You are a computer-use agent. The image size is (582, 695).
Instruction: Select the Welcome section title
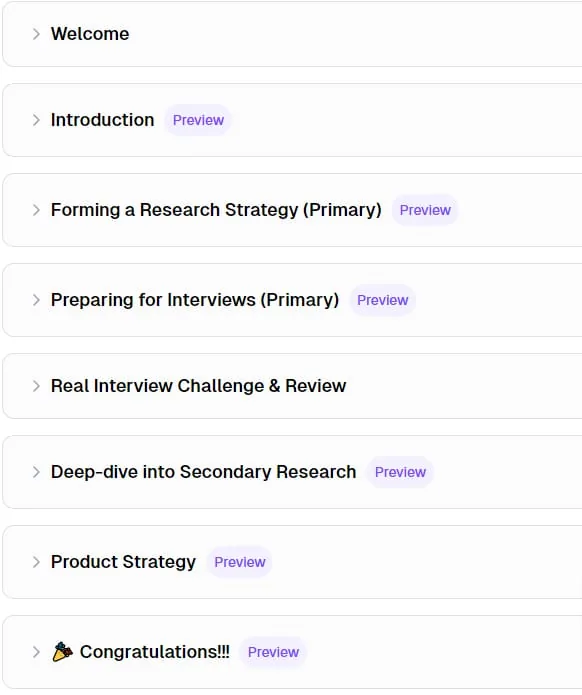tap(90, 34)
